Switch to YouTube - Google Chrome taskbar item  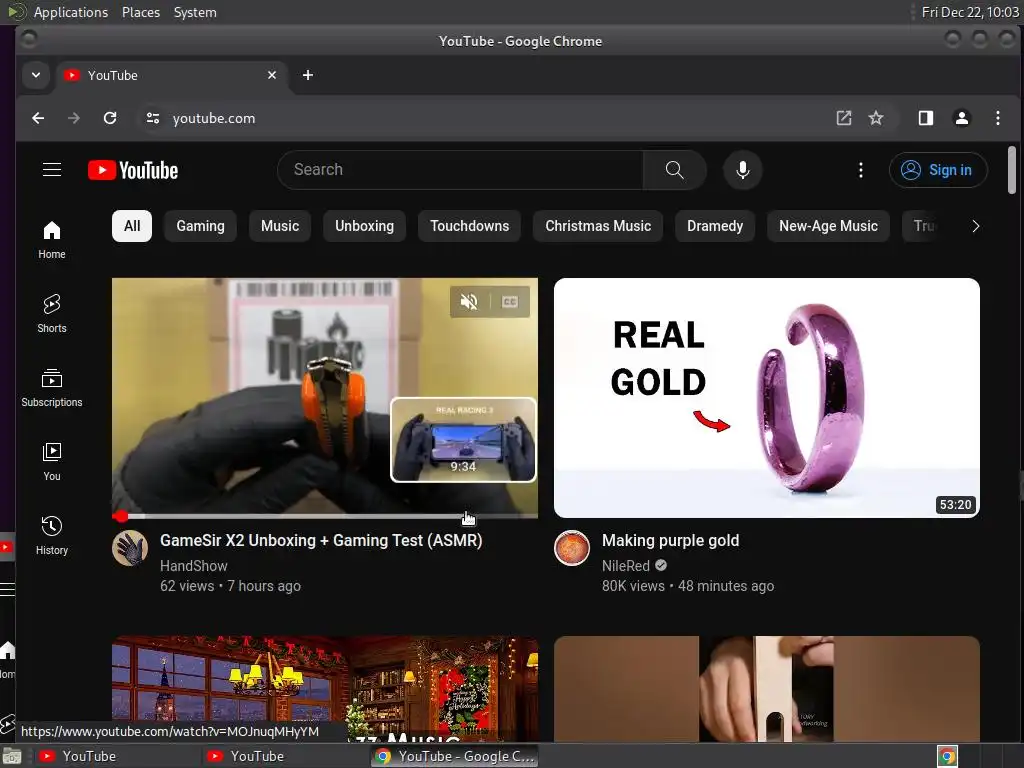point(457,756)
